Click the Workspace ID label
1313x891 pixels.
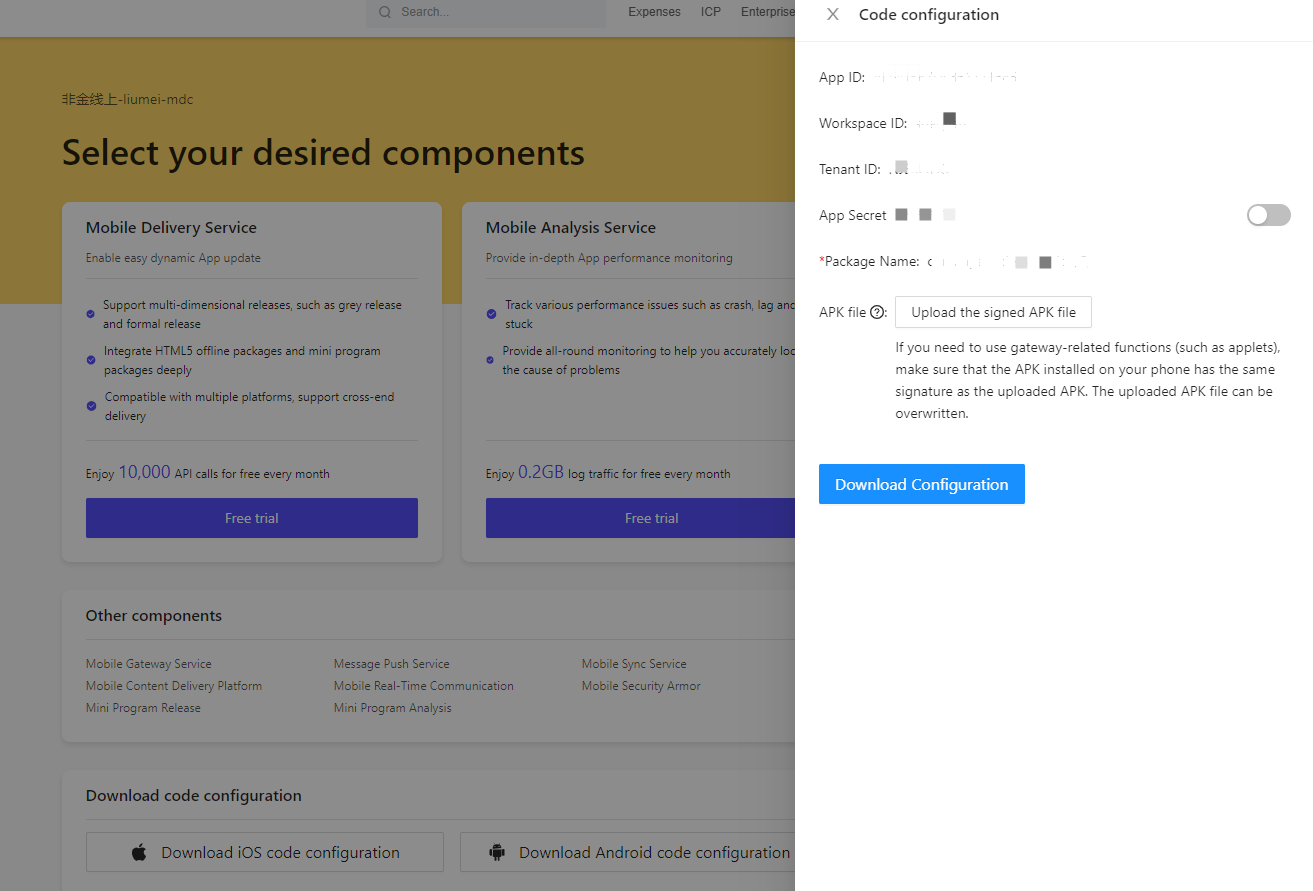tap(863, 124)
